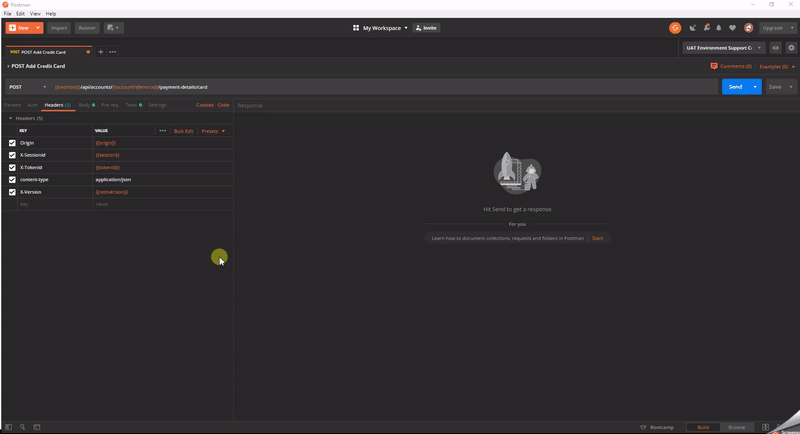Toggle the content-type header checkbox
This screenshot has height=434, width=800.
(12, 179)
